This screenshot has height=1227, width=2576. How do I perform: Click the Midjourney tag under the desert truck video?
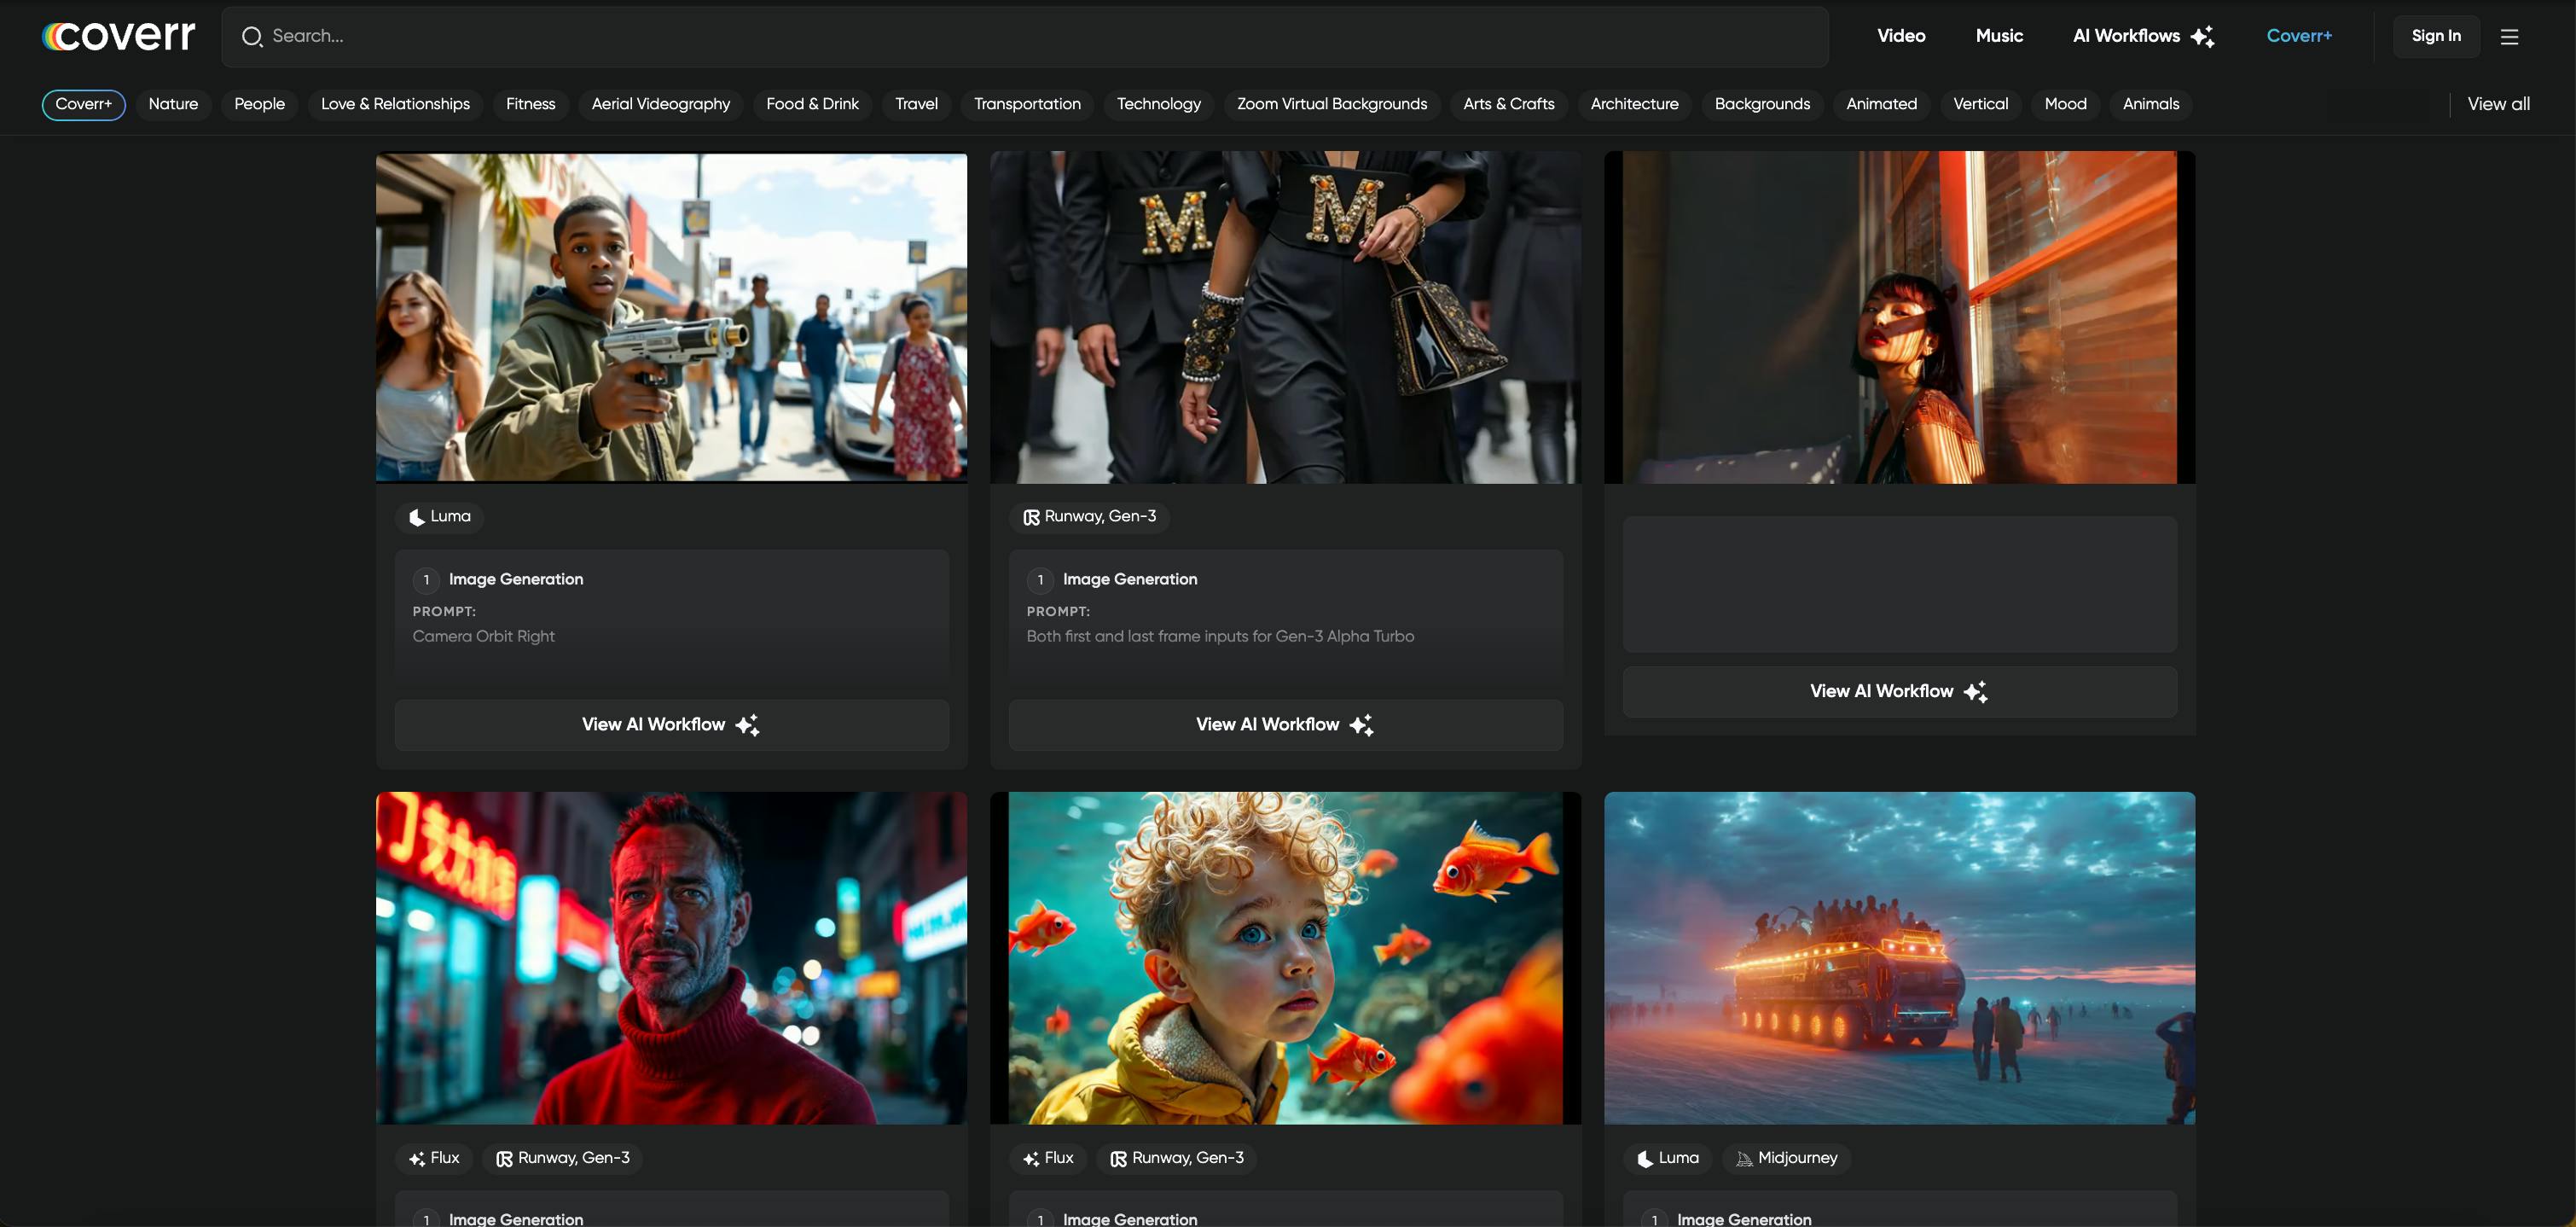click(x=1786, y=1158)
